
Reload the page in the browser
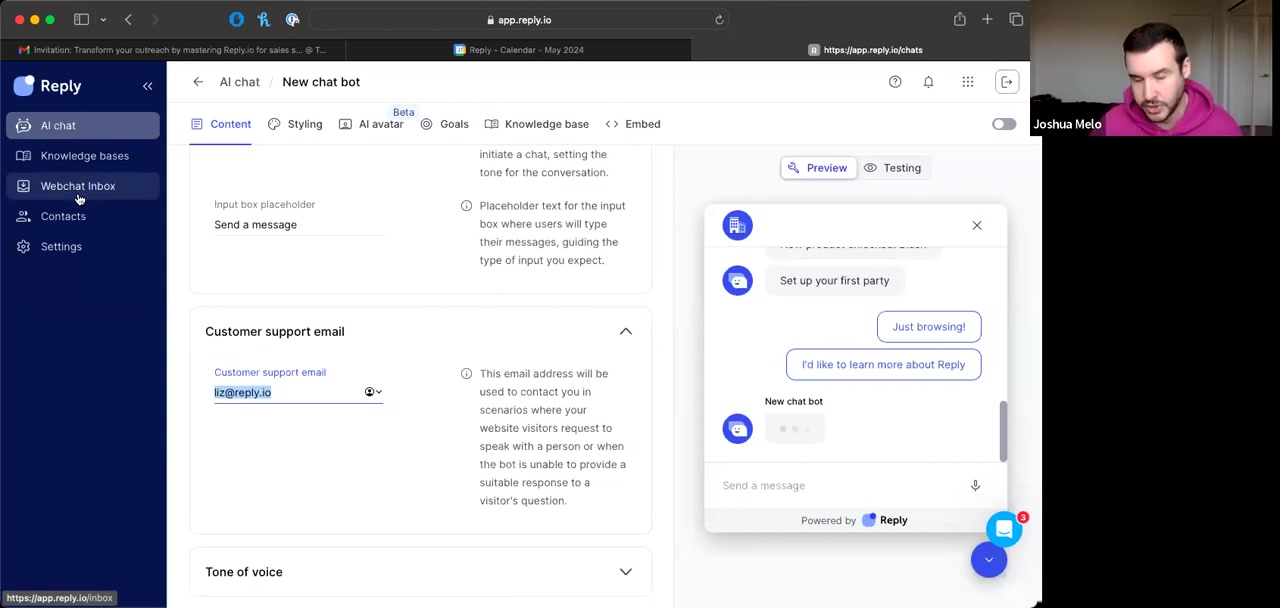(x=719, y=20)
